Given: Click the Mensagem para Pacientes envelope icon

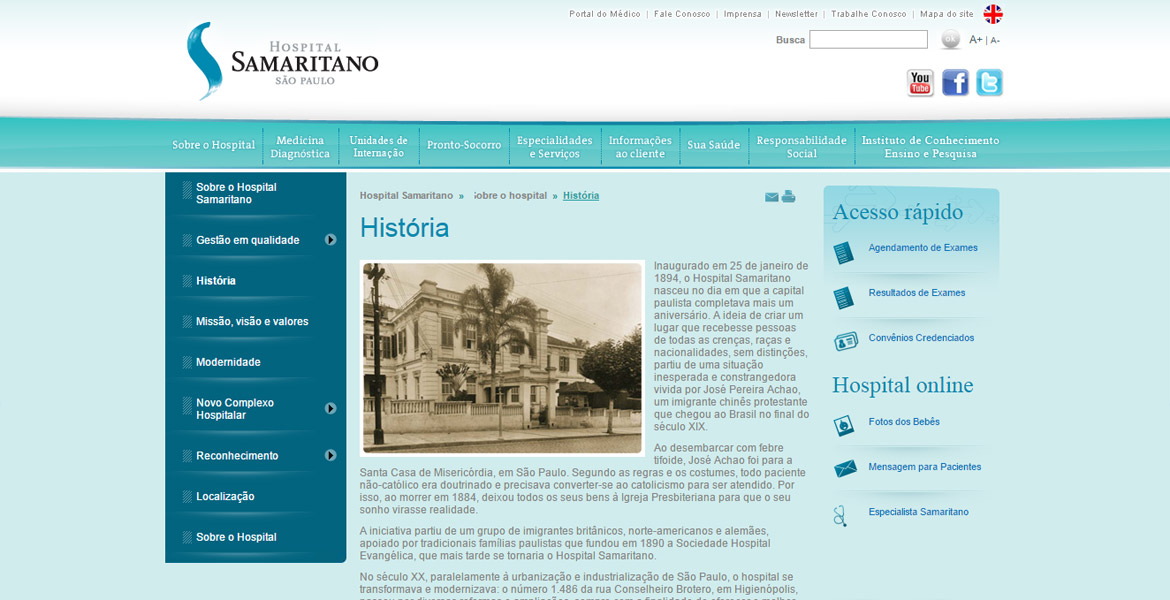Looking at the screenshot, I should tap(845, 469).
